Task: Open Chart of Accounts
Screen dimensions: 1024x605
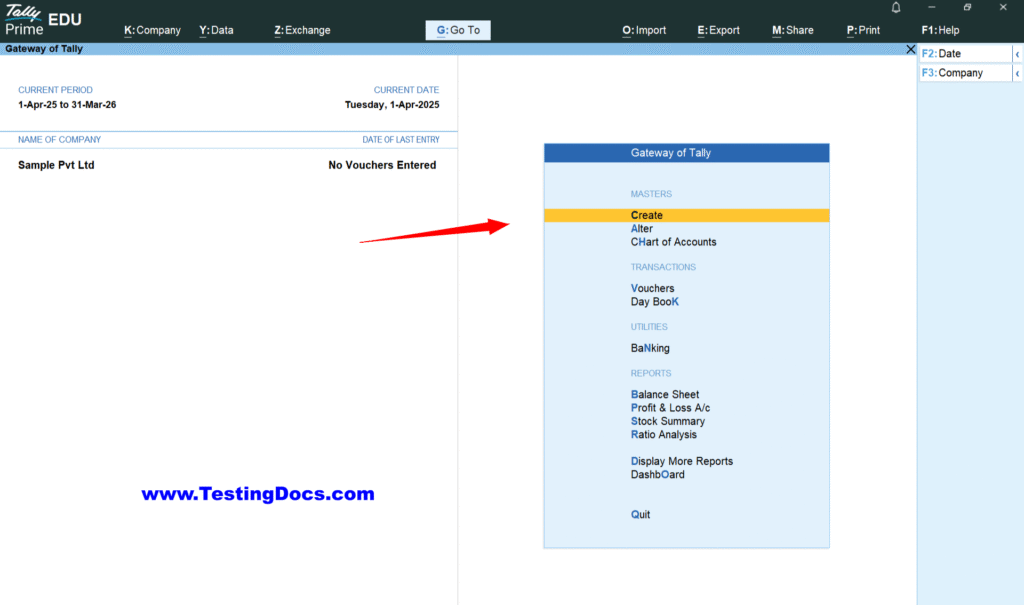Action: pos(673,241)
